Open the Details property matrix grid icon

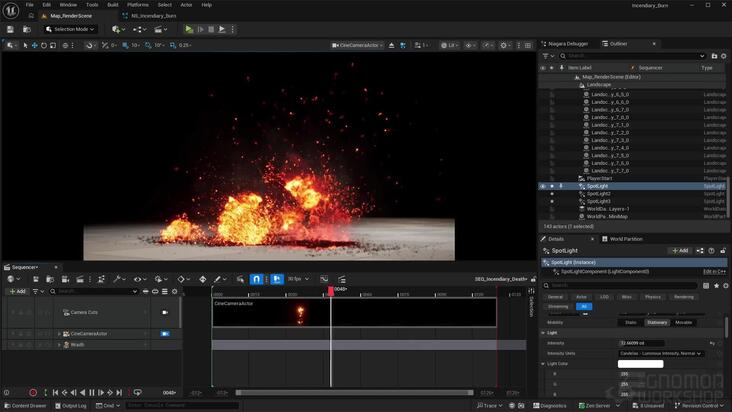706,285
